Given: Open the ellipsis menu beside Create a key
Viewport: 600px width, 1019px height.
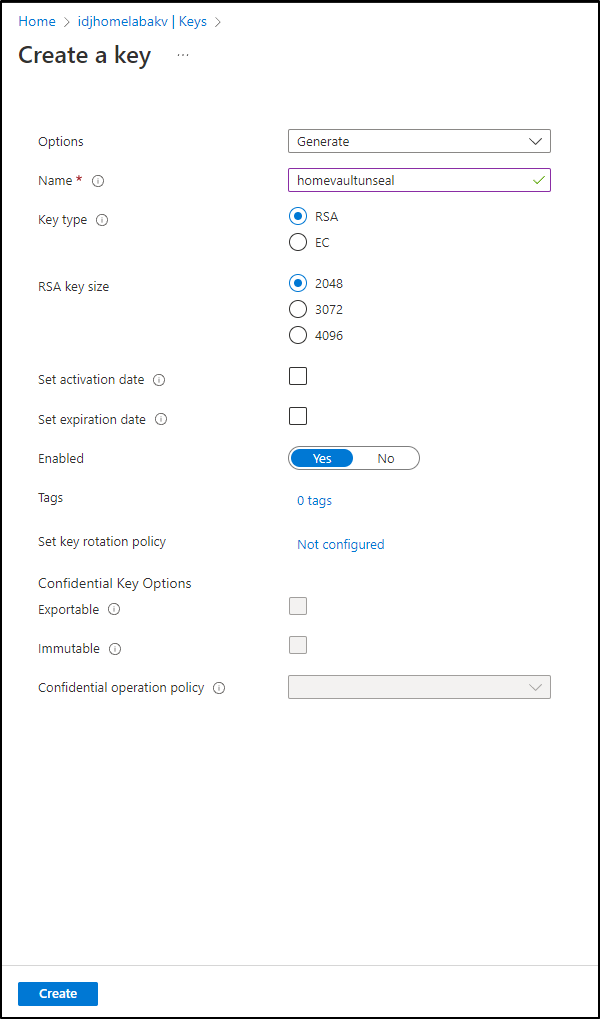Looking at the screenshot, I should 183,56.
